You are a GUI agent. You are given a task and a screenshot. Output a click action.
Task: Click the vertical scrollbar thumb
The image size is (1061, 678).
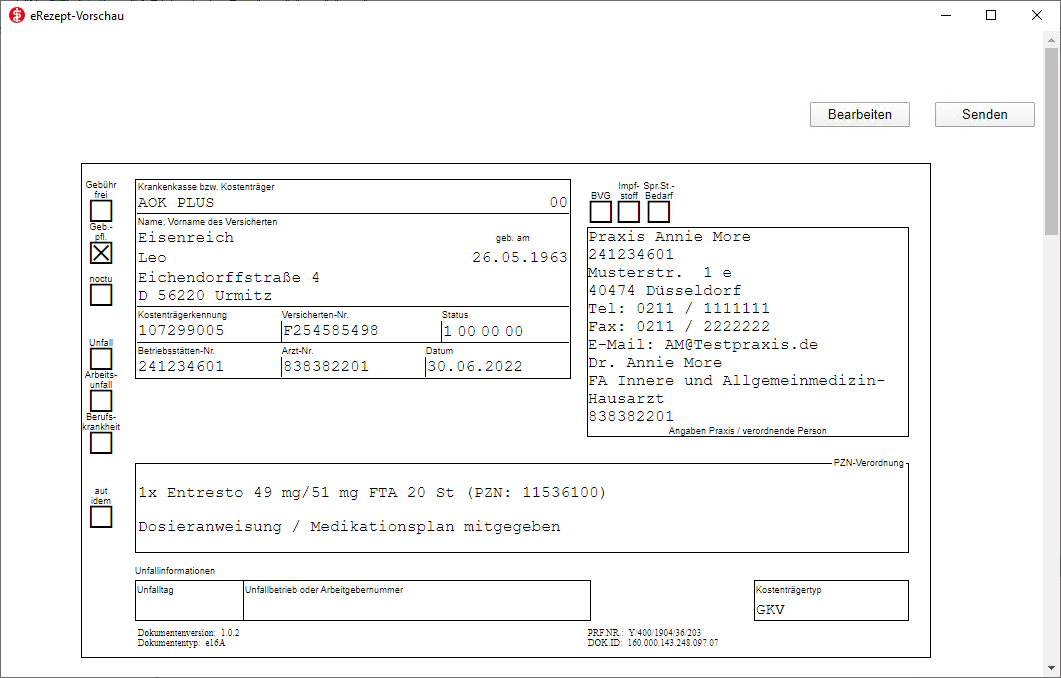point(1051,141)
